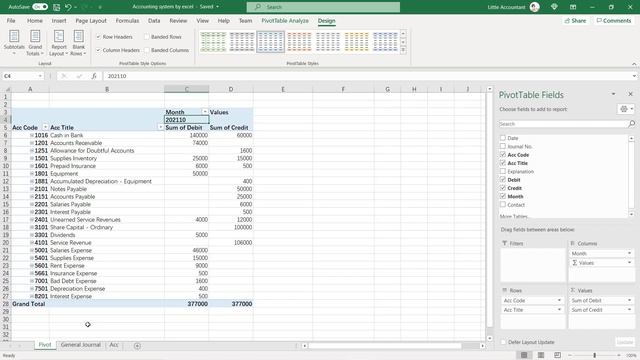Open the PivotTable Analyze tab

(285, 20)
